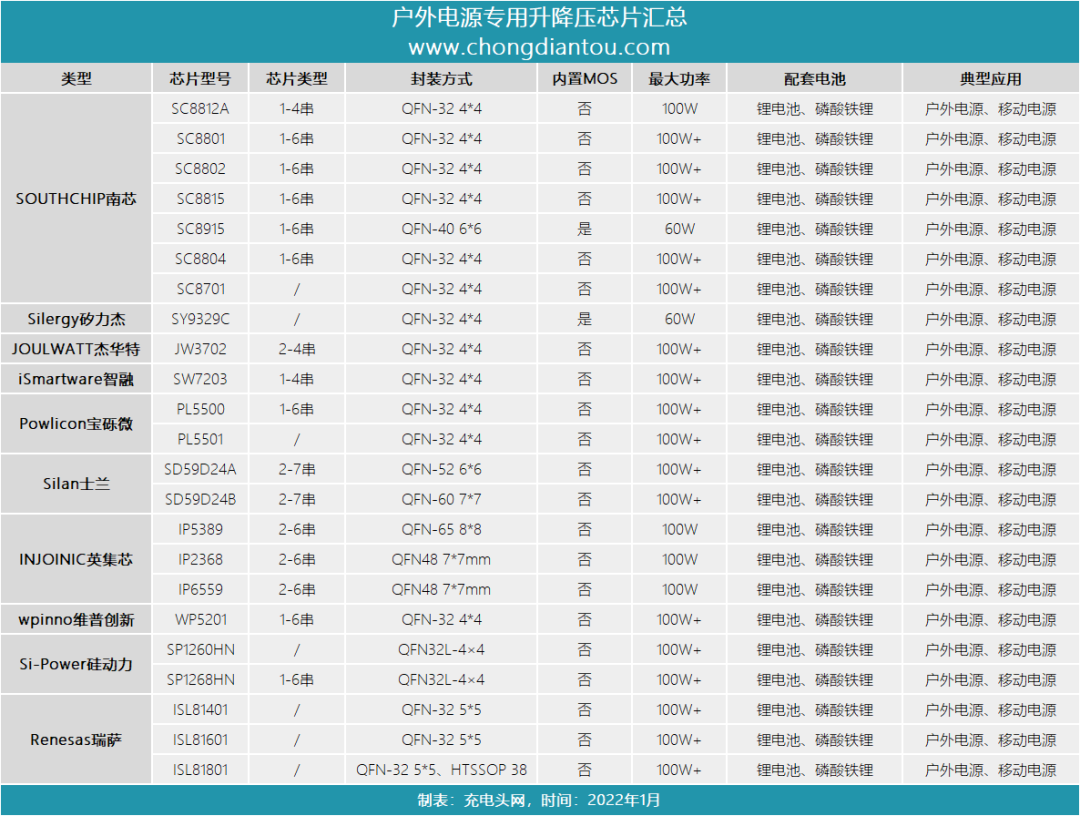
Task: Select the QFN-52 6*6 package cell
Action: pos(442,469)
